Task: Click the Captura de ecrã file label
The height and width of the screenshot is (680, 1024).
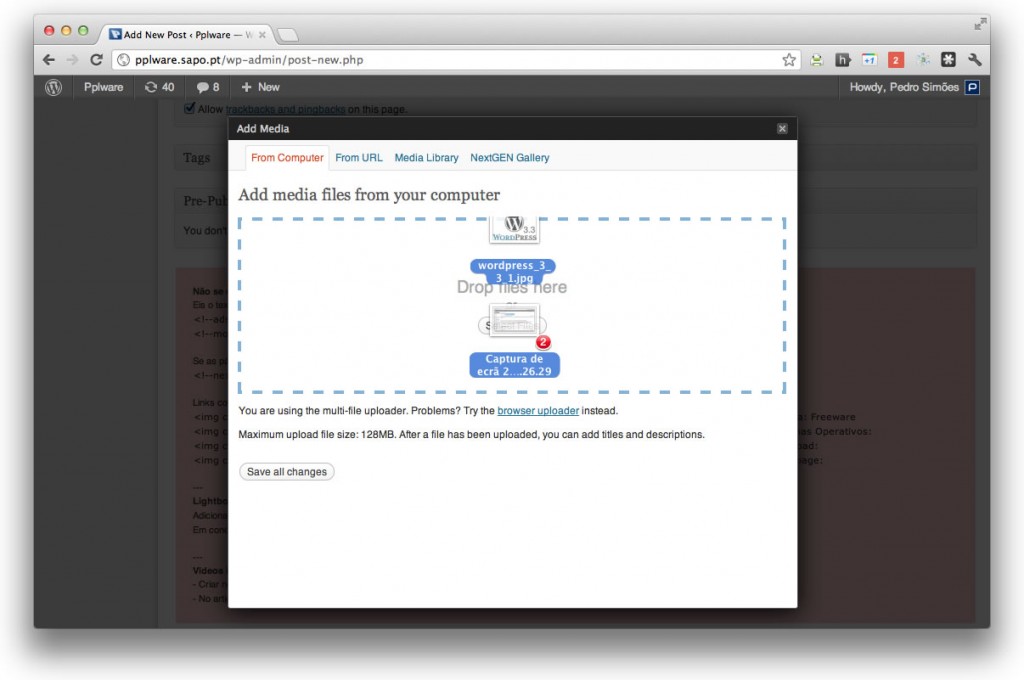Action: 514,364
